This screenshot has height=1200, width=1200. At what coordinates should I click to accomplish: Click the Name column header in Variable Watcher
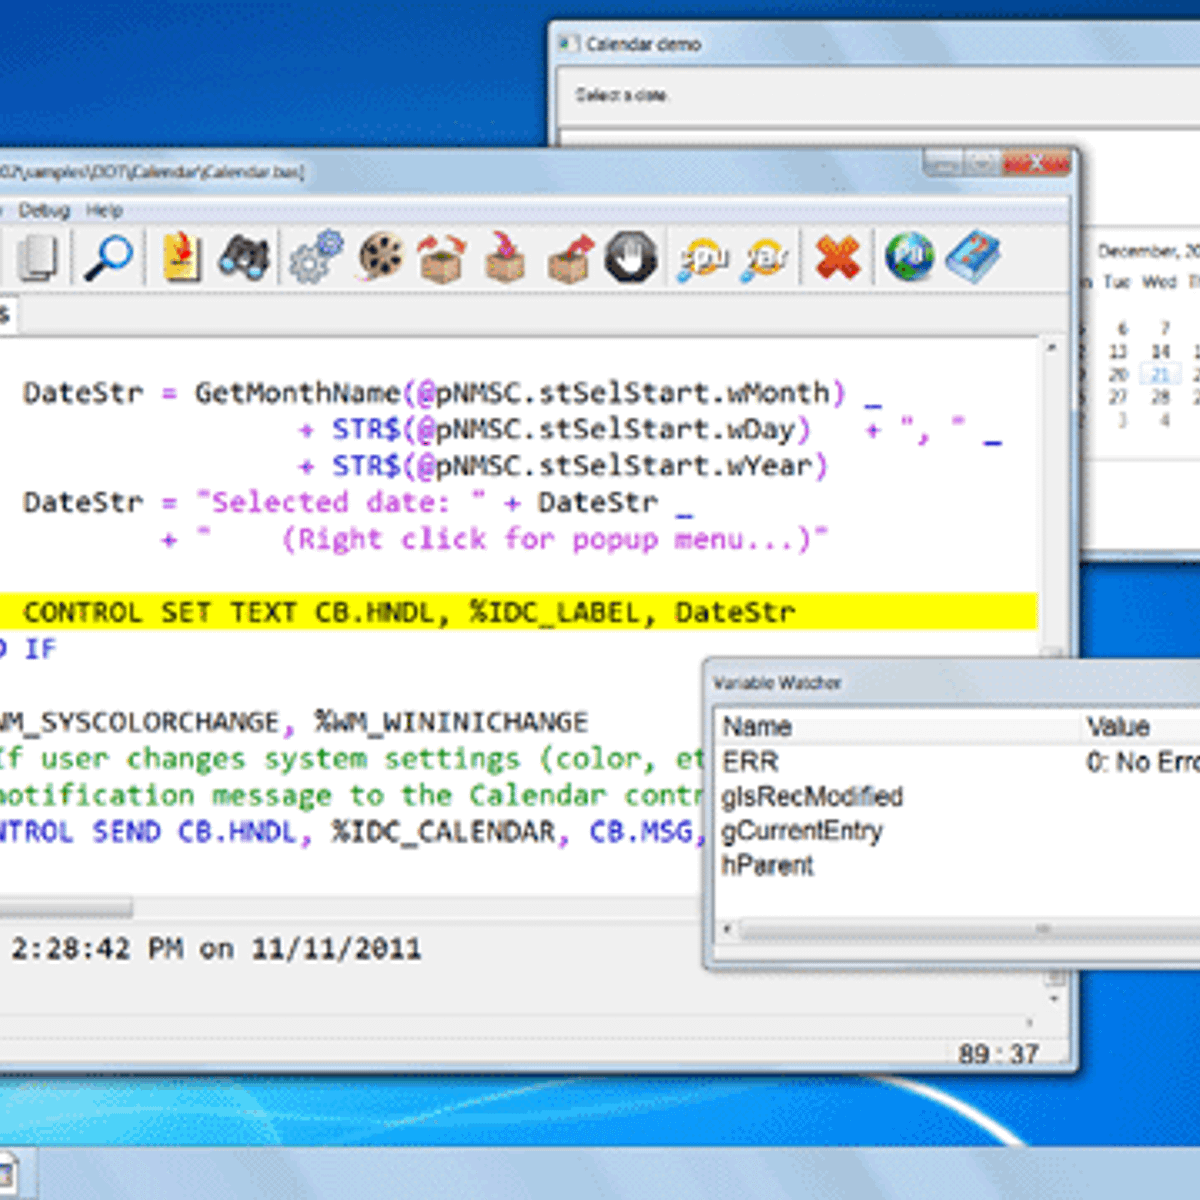[x=757, y=727]
